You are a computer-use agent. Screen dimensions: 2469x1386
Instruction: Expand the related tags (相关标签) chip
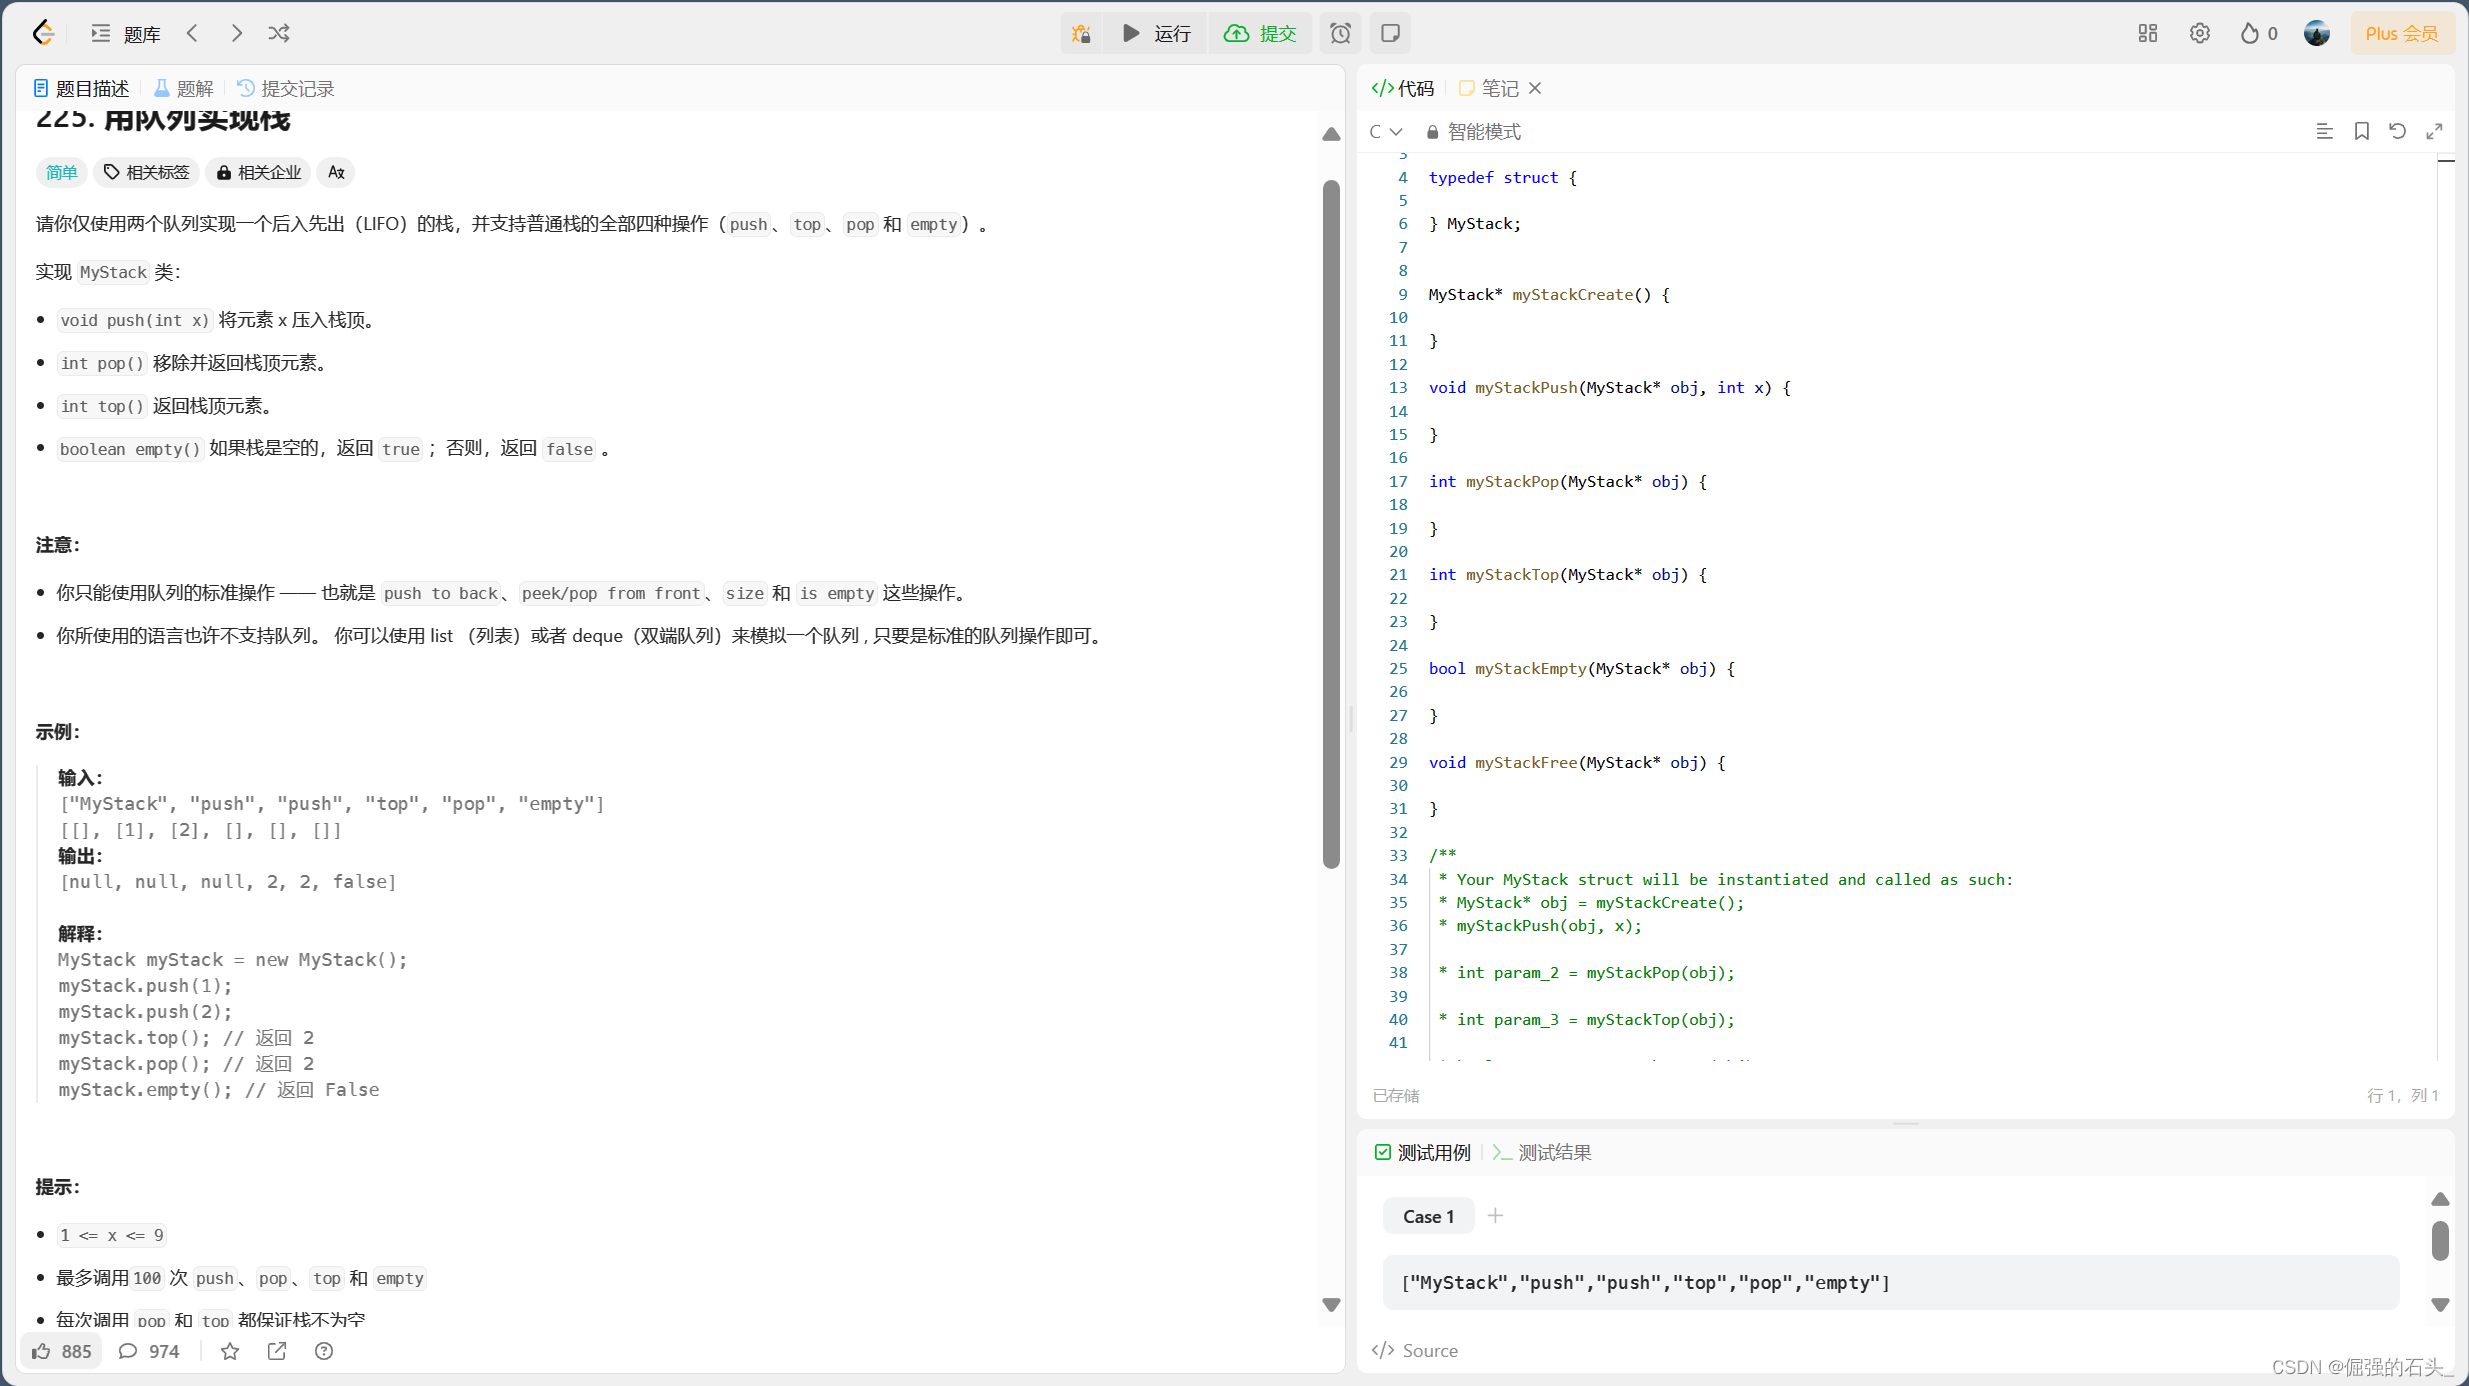coord(147,172)
